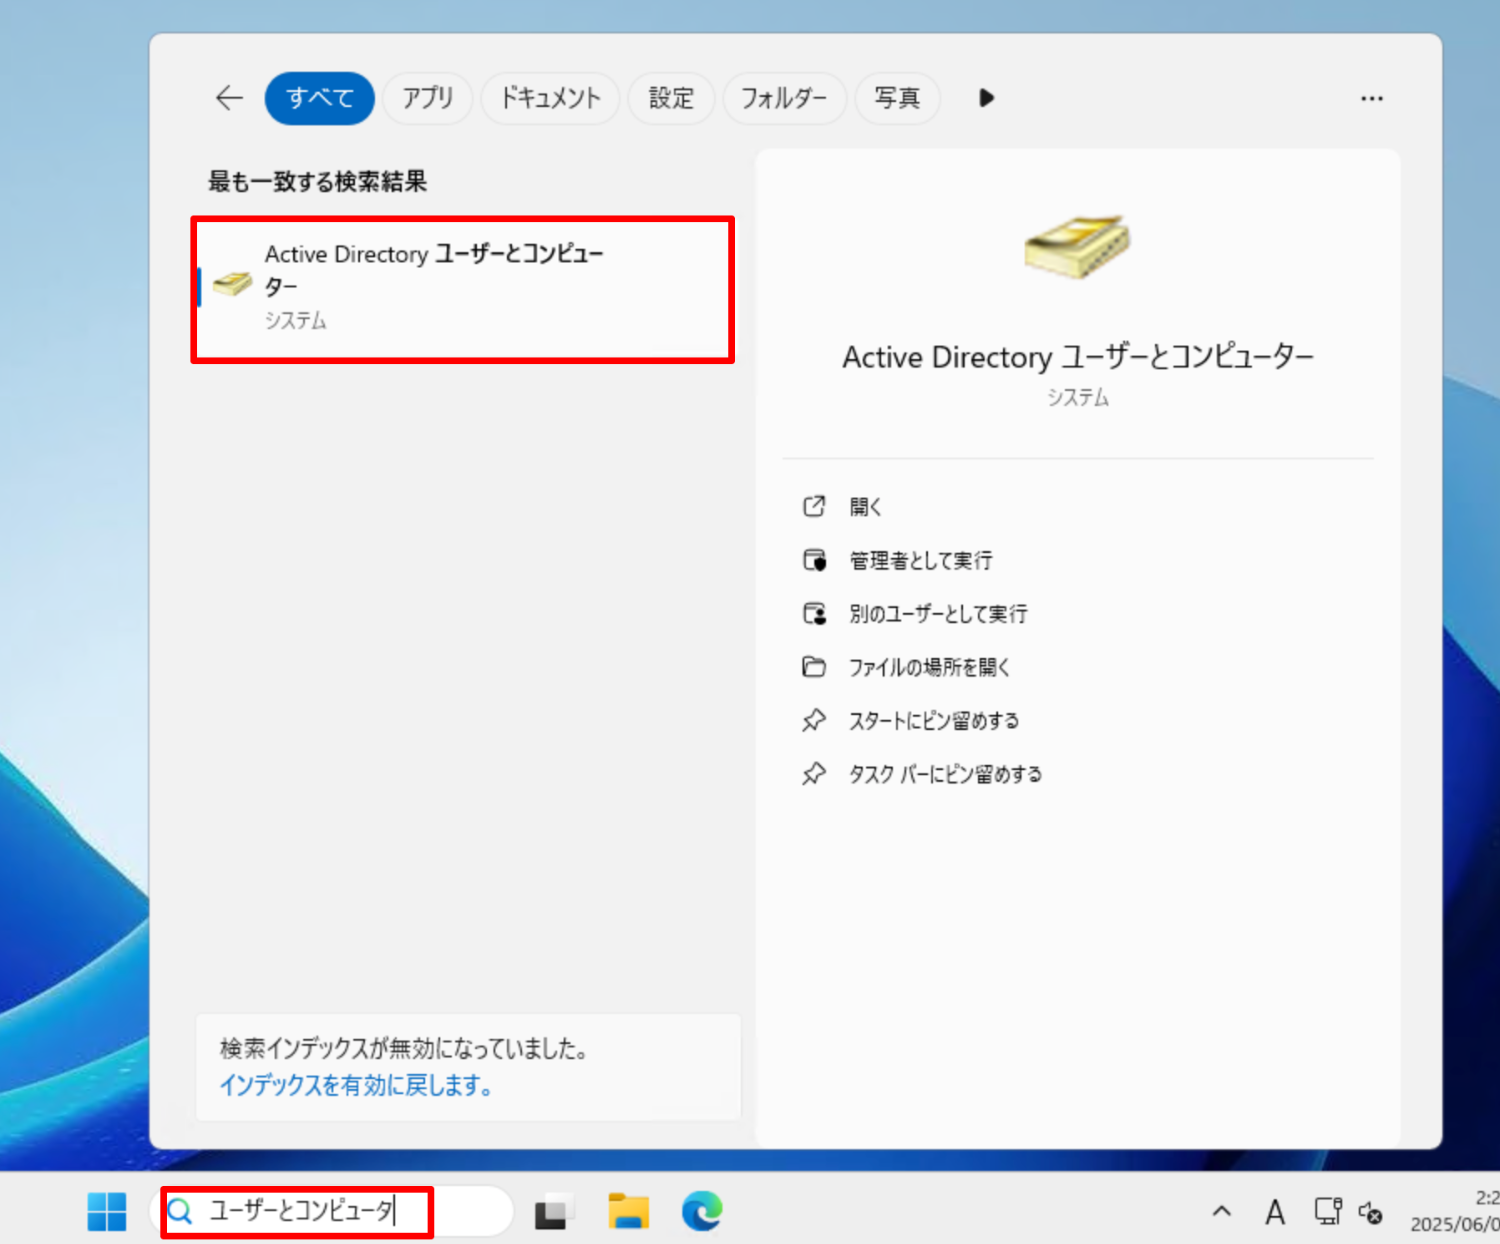Viewport: 1500px width, 1244px height.
Task: Go back with the left arrow button
Action: coord(229,98)
